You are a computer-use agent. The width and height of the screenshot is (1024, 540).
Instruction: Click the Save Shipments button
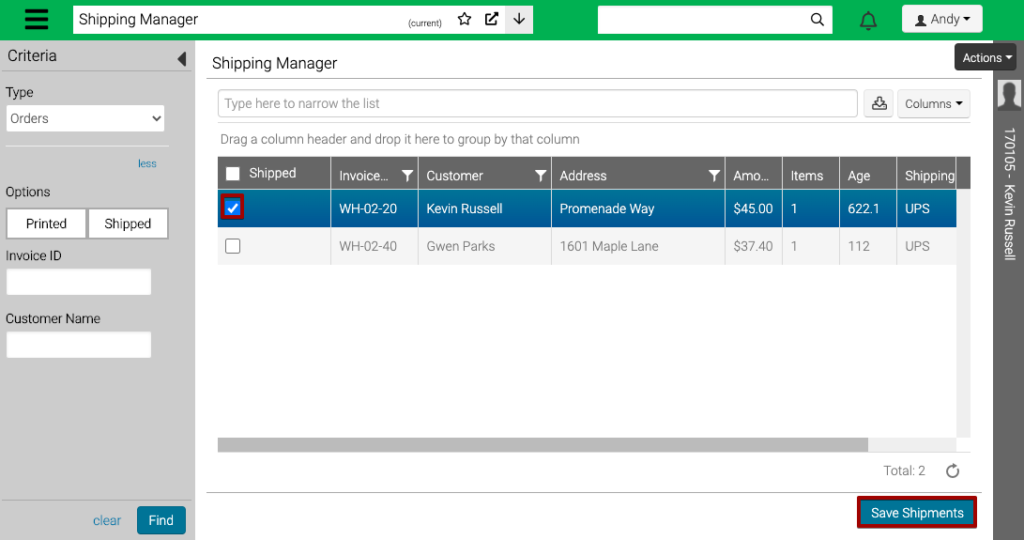(x=916, y=513)
